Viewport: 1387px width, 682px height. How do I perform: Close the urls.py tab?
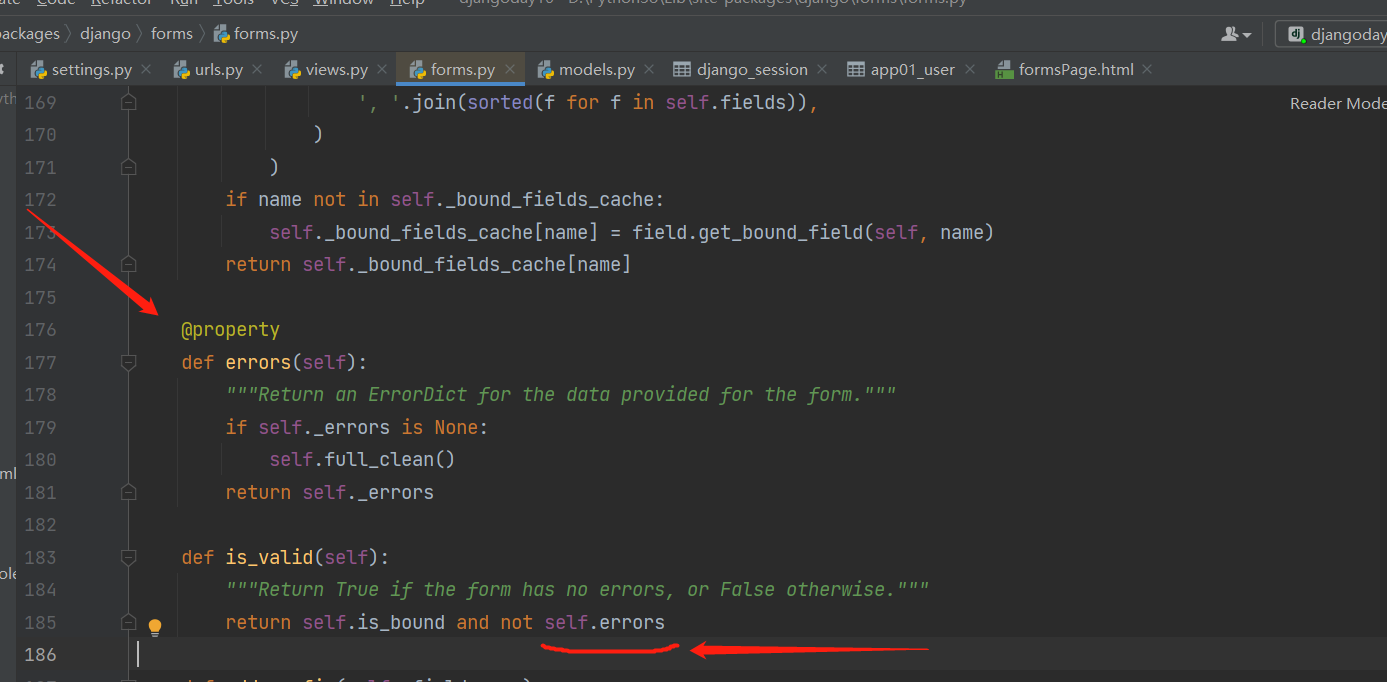coord(257,70)
